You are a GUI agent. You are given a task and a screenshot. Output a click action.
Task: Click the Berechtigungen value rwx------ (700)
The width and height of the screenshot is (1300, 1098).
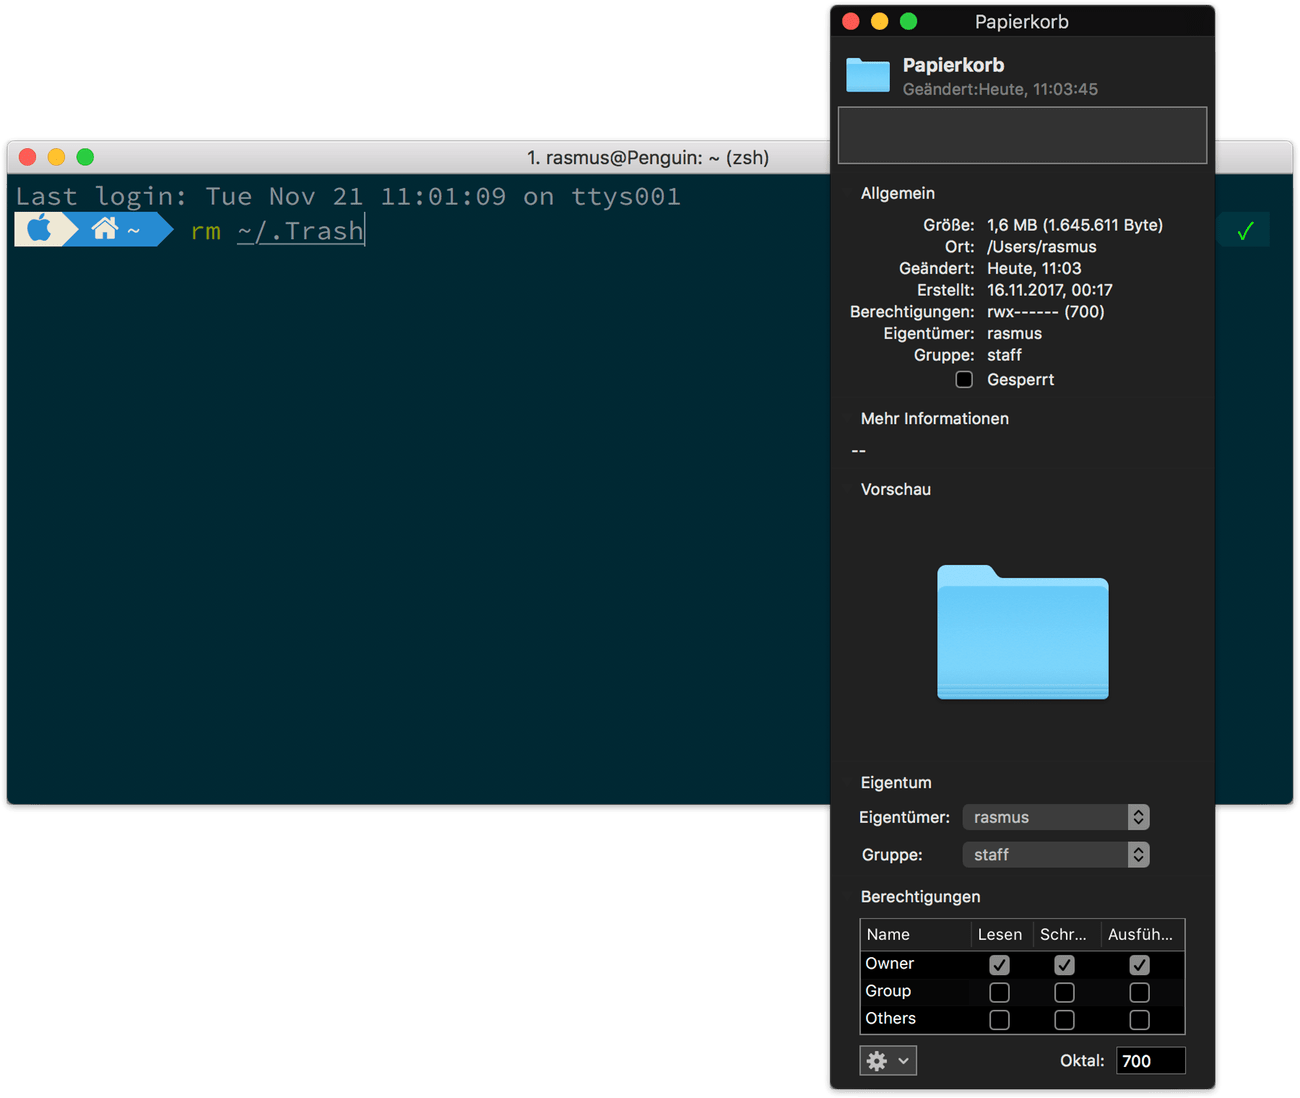pos(1045,311)
